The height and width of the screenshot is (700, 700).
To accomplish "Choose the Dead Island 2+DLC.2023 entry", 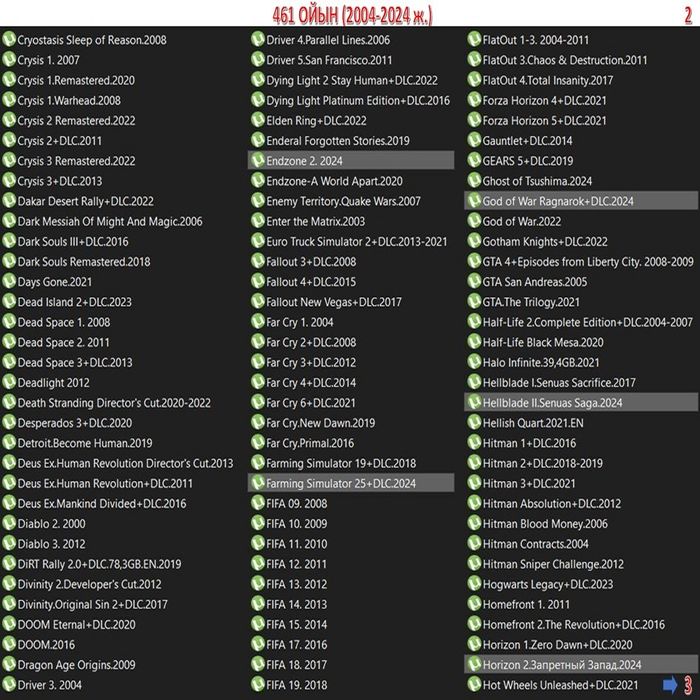I will click(75, 302).
